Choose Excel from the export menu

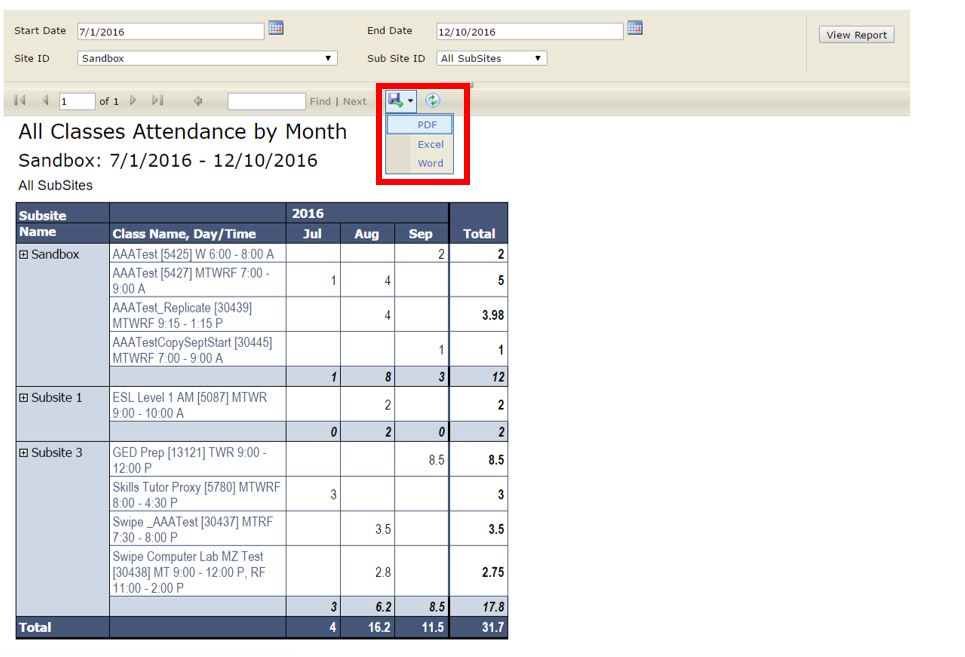tap(430, 144)
